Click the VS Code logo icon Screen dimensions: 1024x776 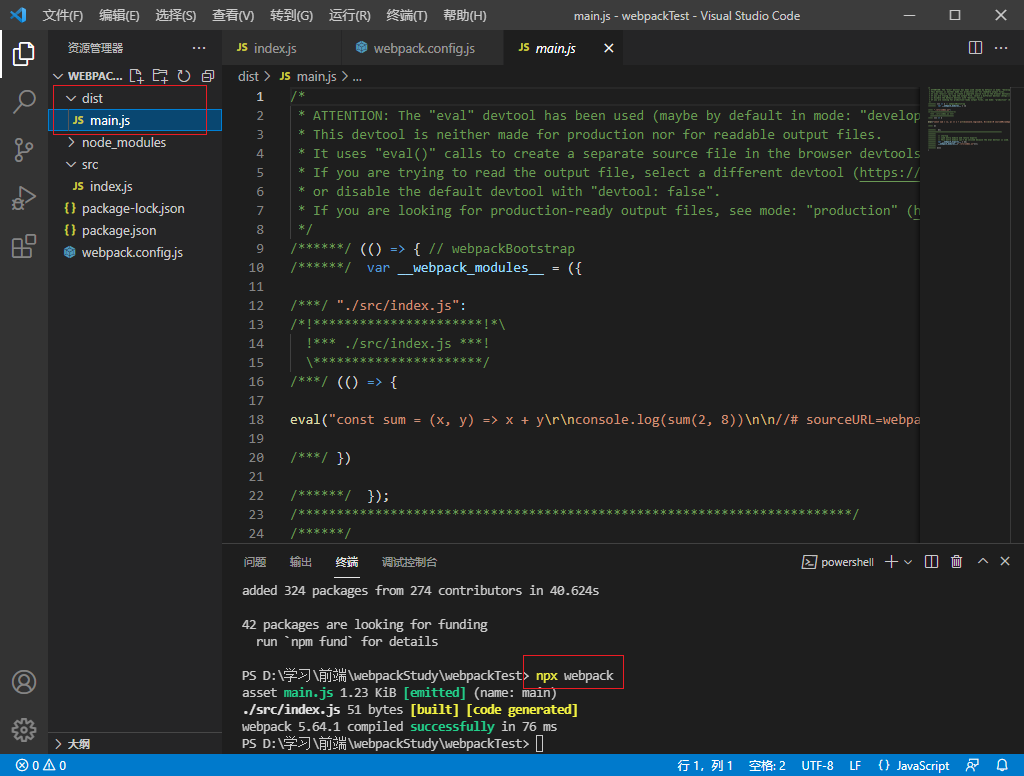click(x=18, y=15)
